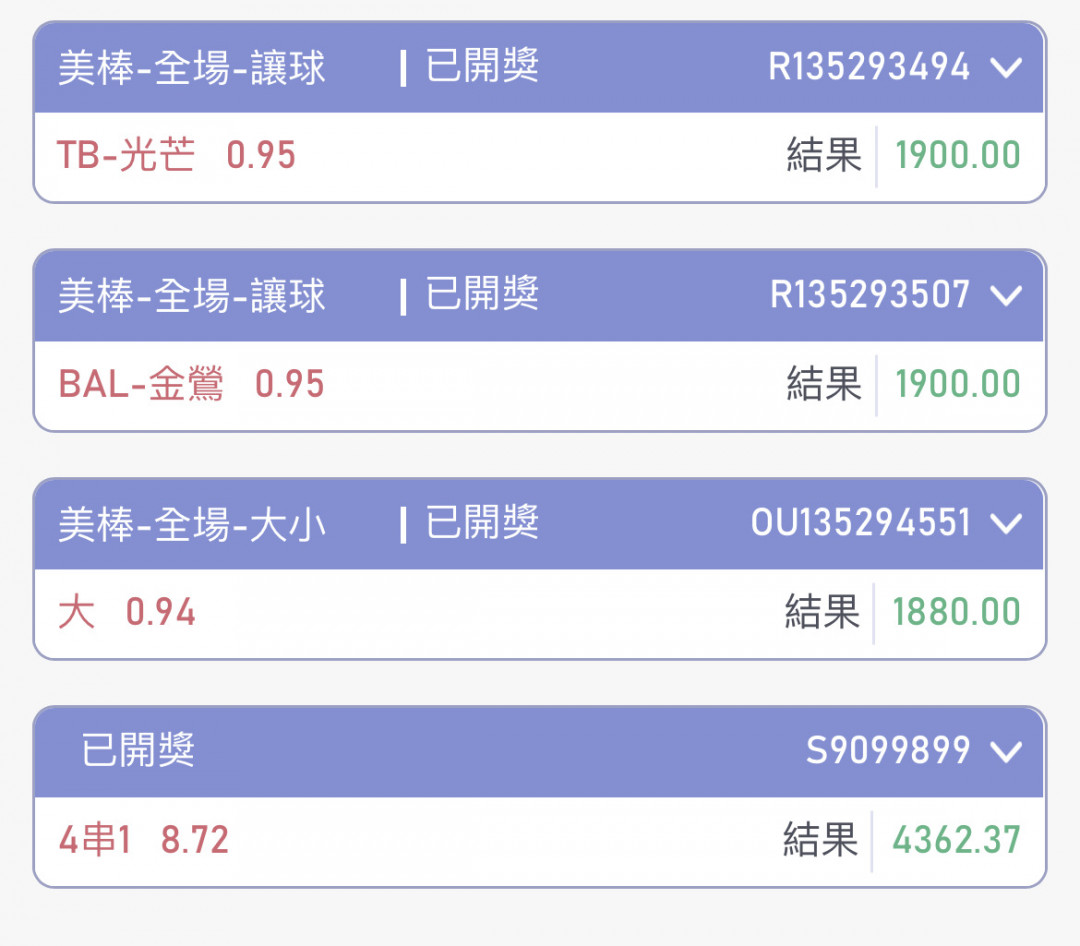Select bet number R135293494

(869, 68)
